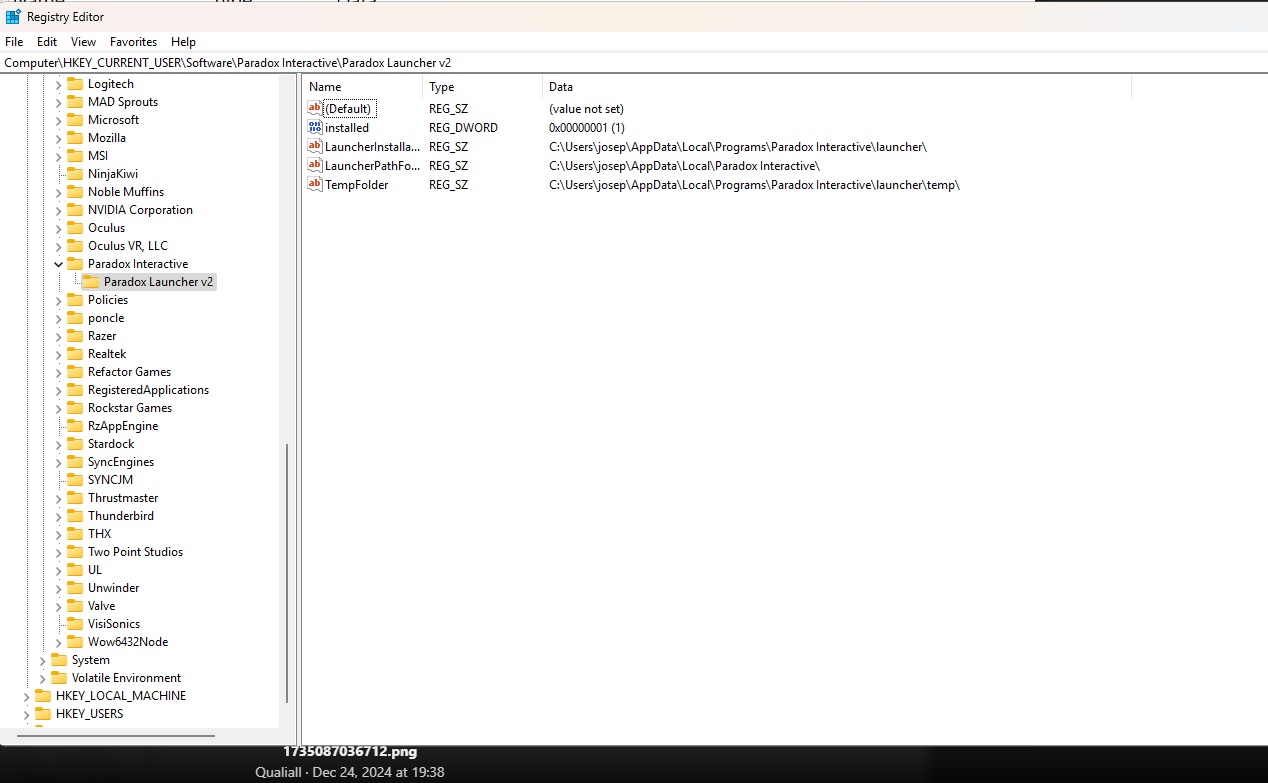This screenshot has width=1268, height=783.
Task: Select the (Default) string value icon
Action: coord(315,108)
